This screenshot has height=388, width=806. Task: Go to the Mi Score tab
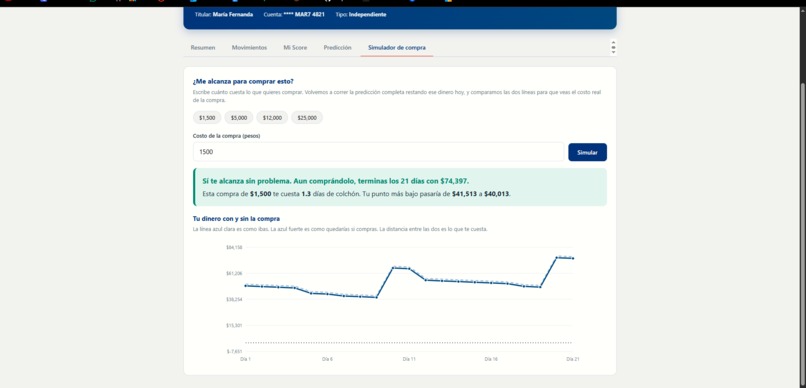(295, 48)
